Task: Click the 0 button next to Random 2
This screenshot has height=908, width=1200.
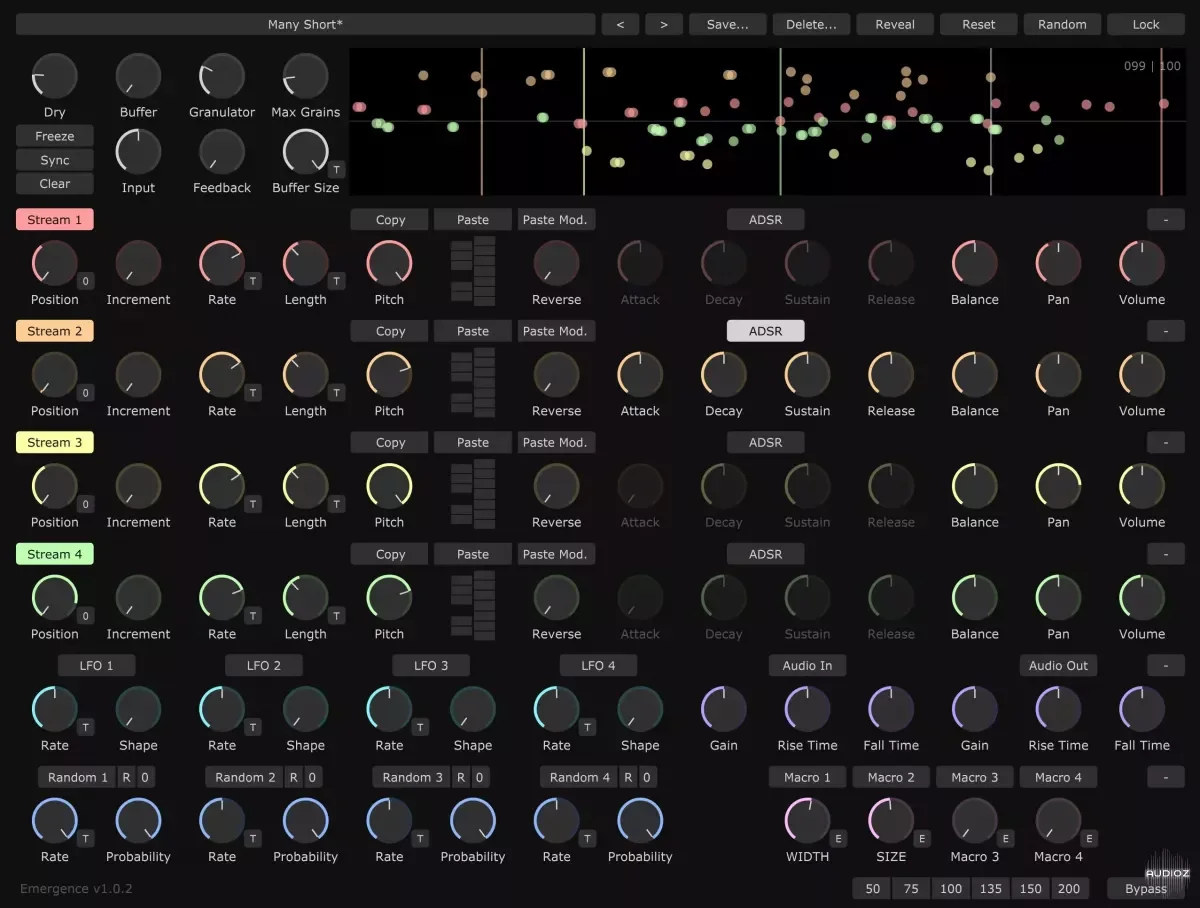Action: point(312,777)
